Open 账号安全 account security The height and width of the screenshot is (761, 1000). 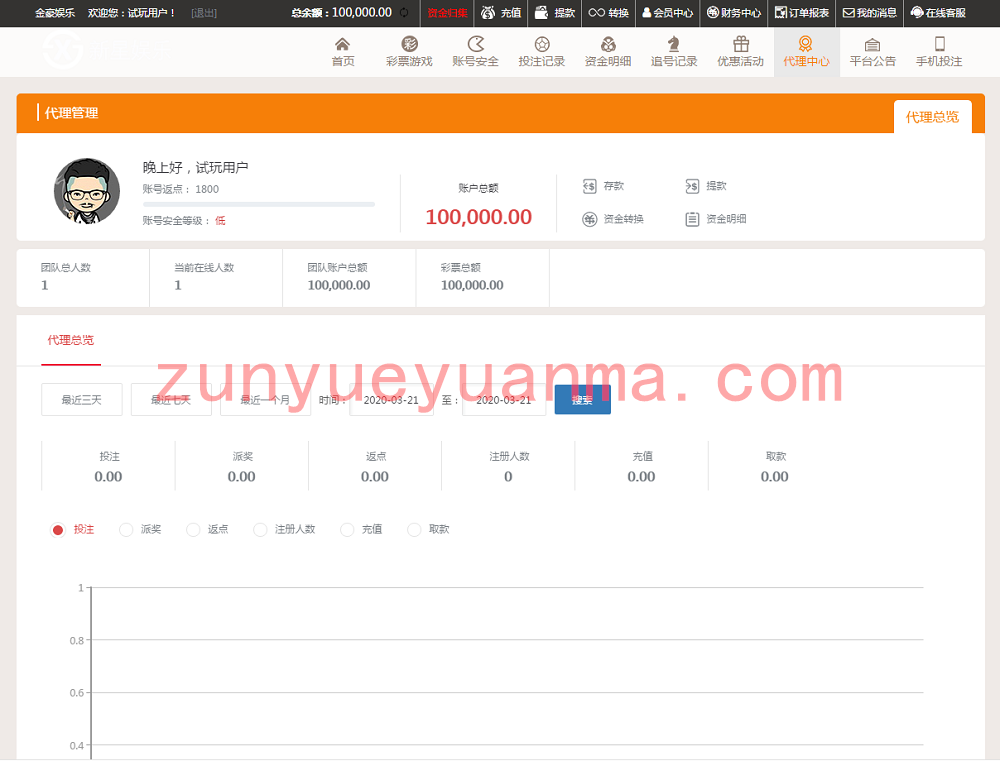point(475,52)
